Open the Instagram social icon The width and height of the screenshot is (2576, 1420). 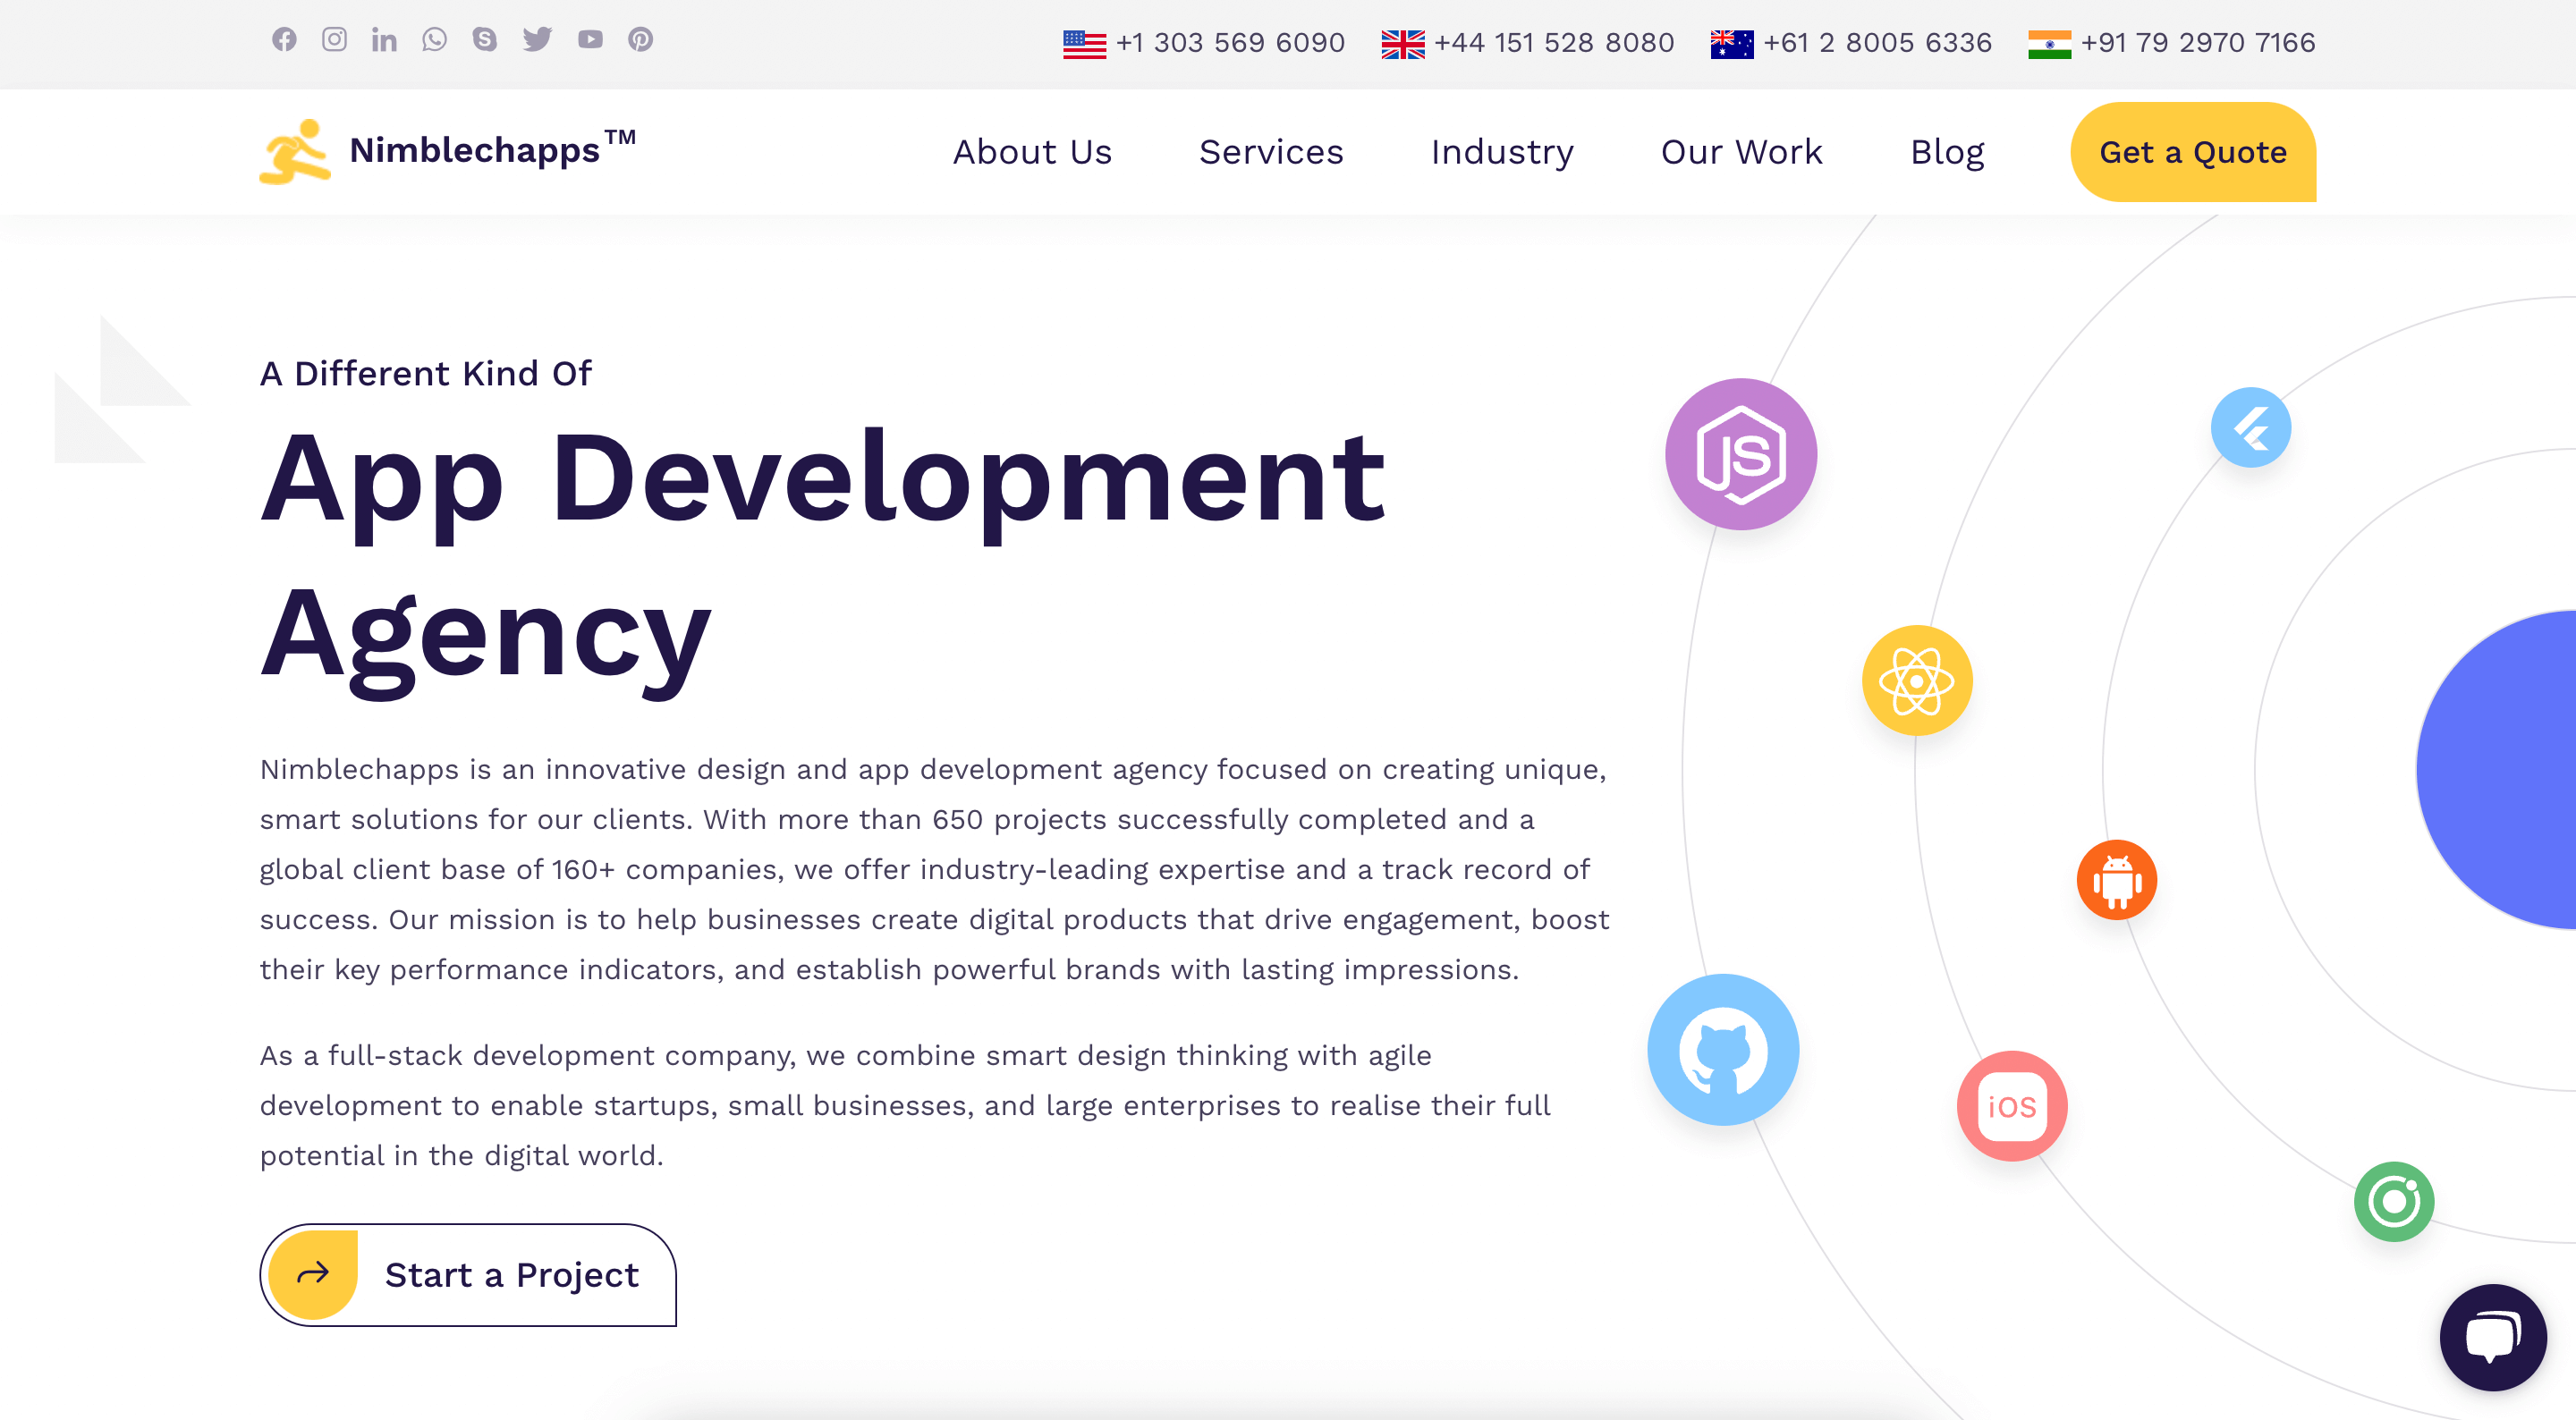pos(334,39)
